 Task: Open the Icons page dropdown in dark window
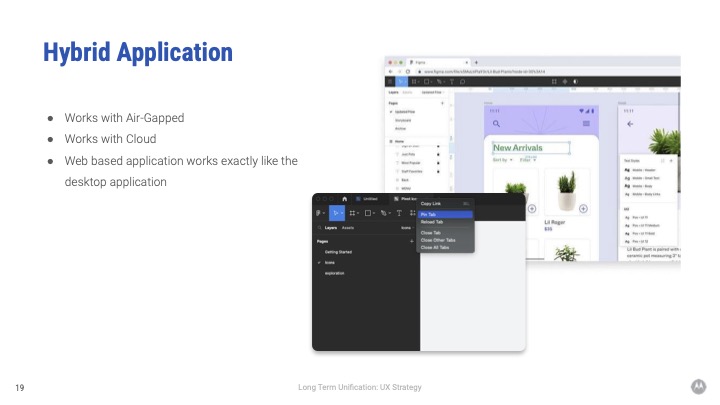(407, 228)
